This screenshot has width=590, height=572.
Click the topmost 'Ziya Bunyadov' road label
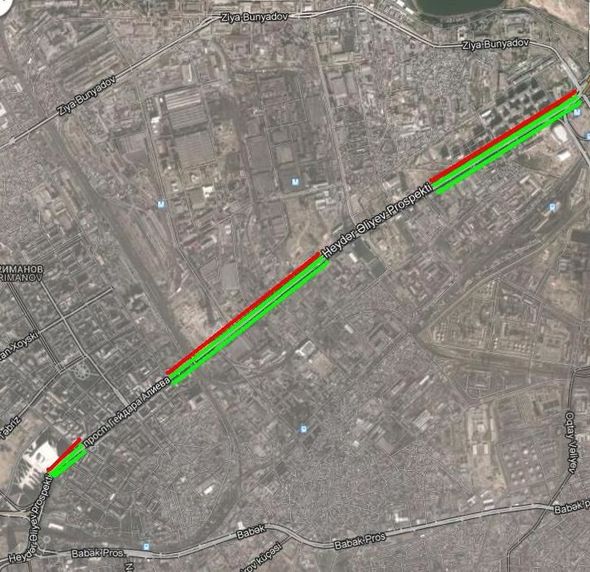(255, 18)
